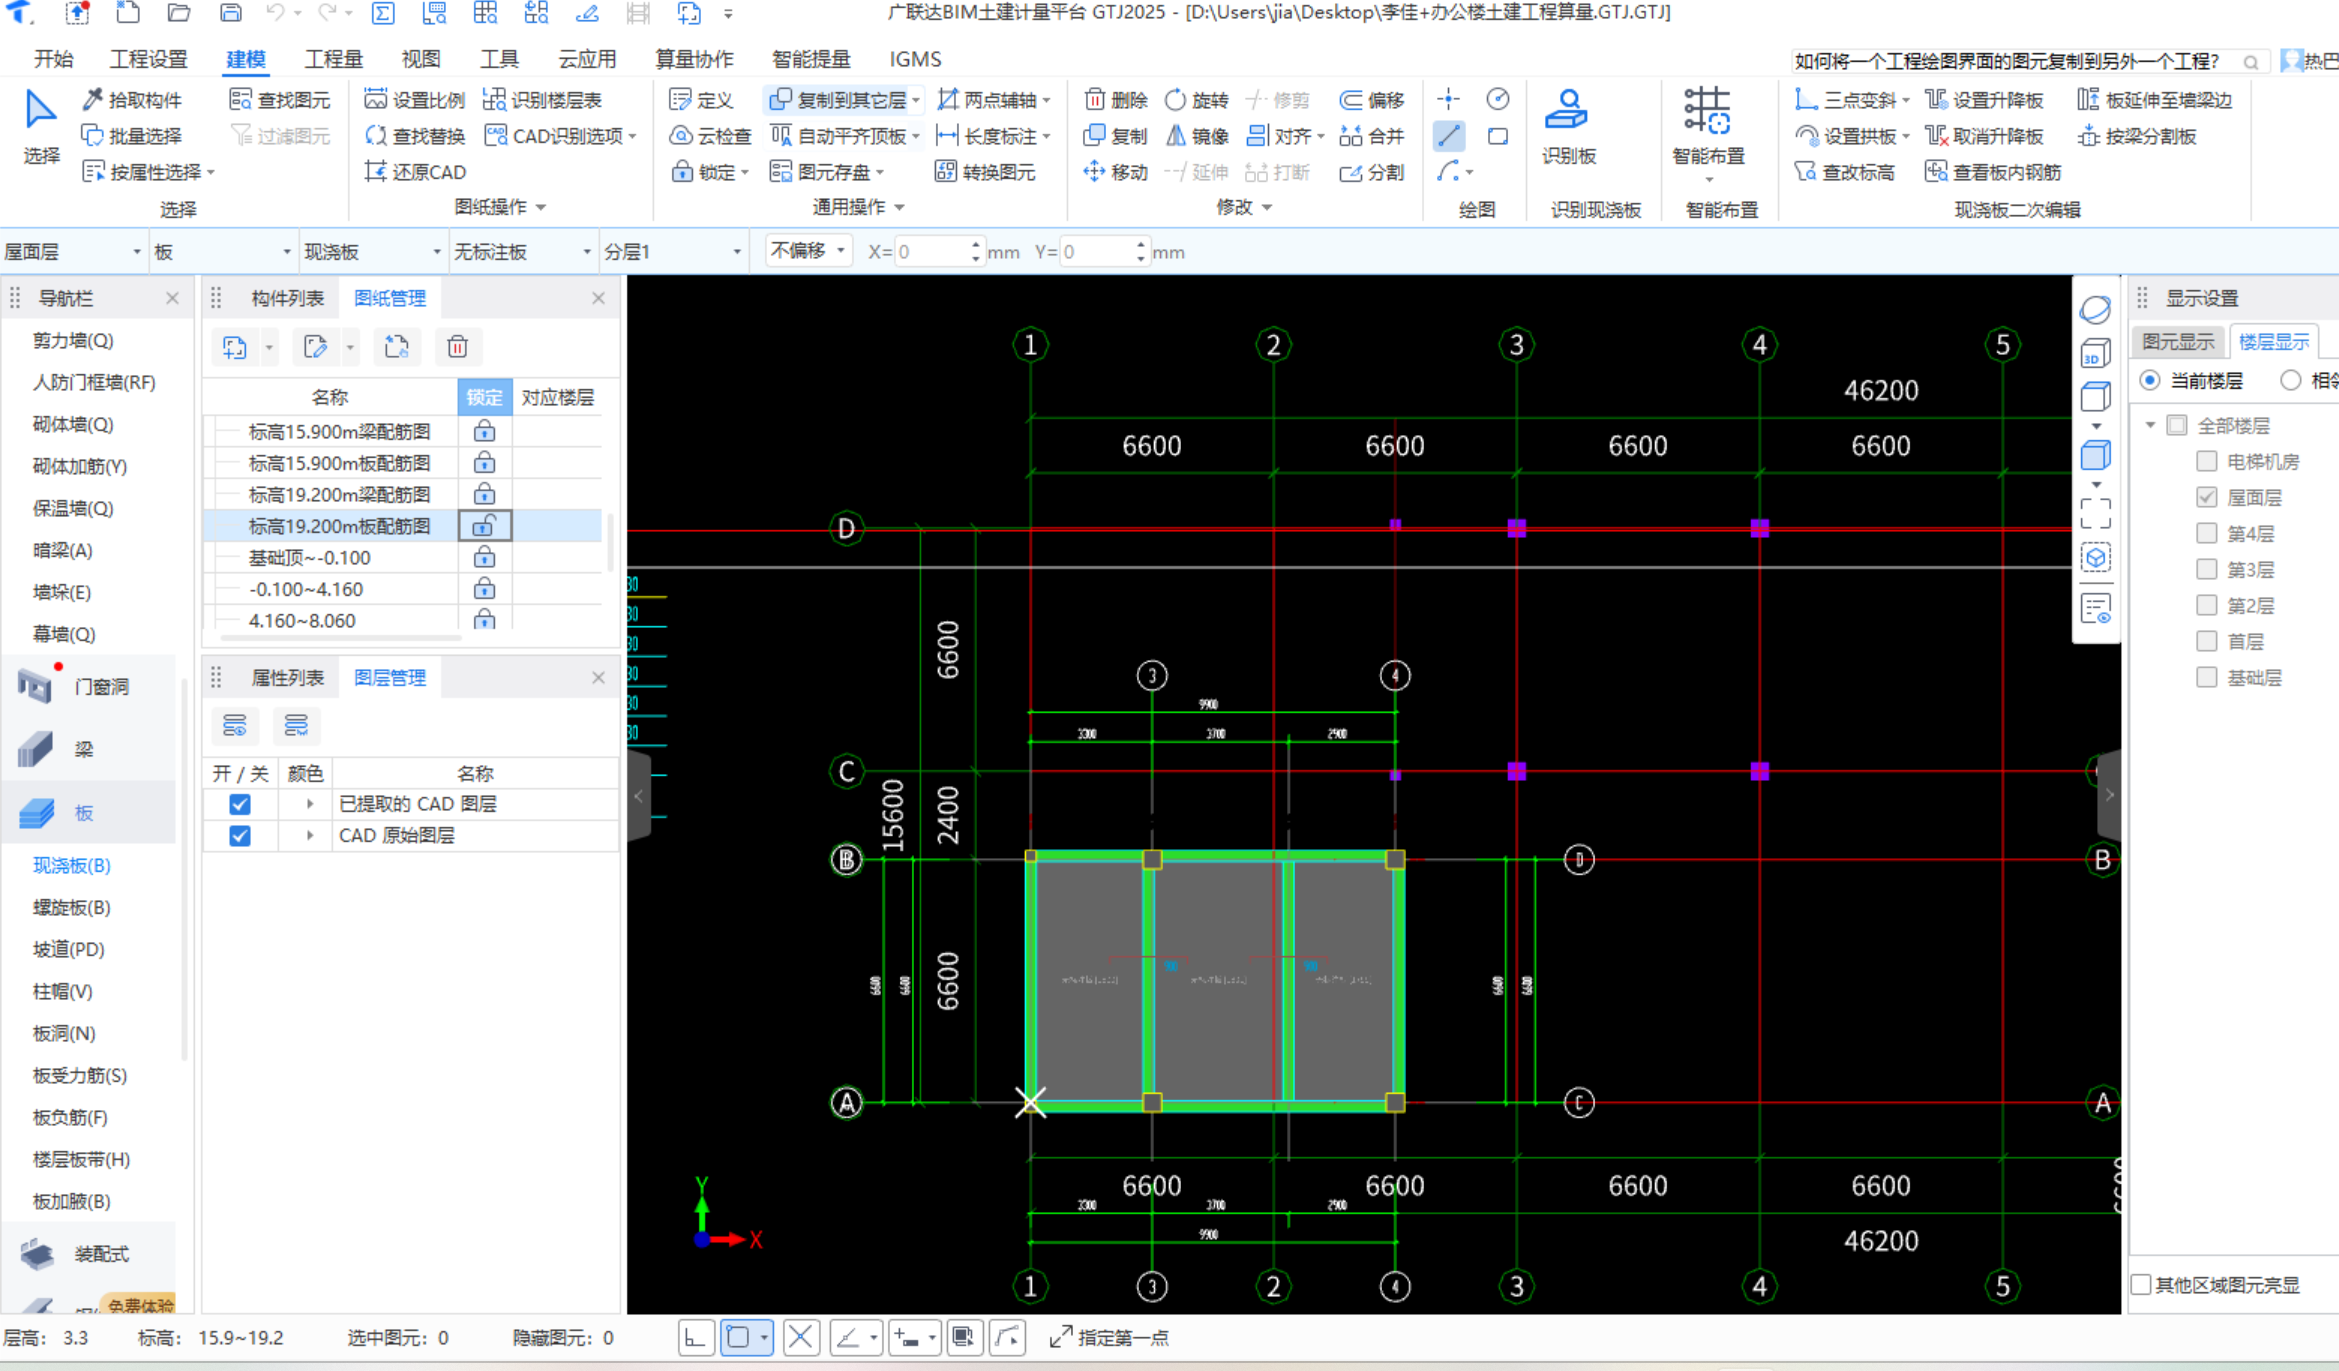This screenshot has width=2339, height=1371.
Task: Open 查找图元 find element tool
Action: pos(280,100)
